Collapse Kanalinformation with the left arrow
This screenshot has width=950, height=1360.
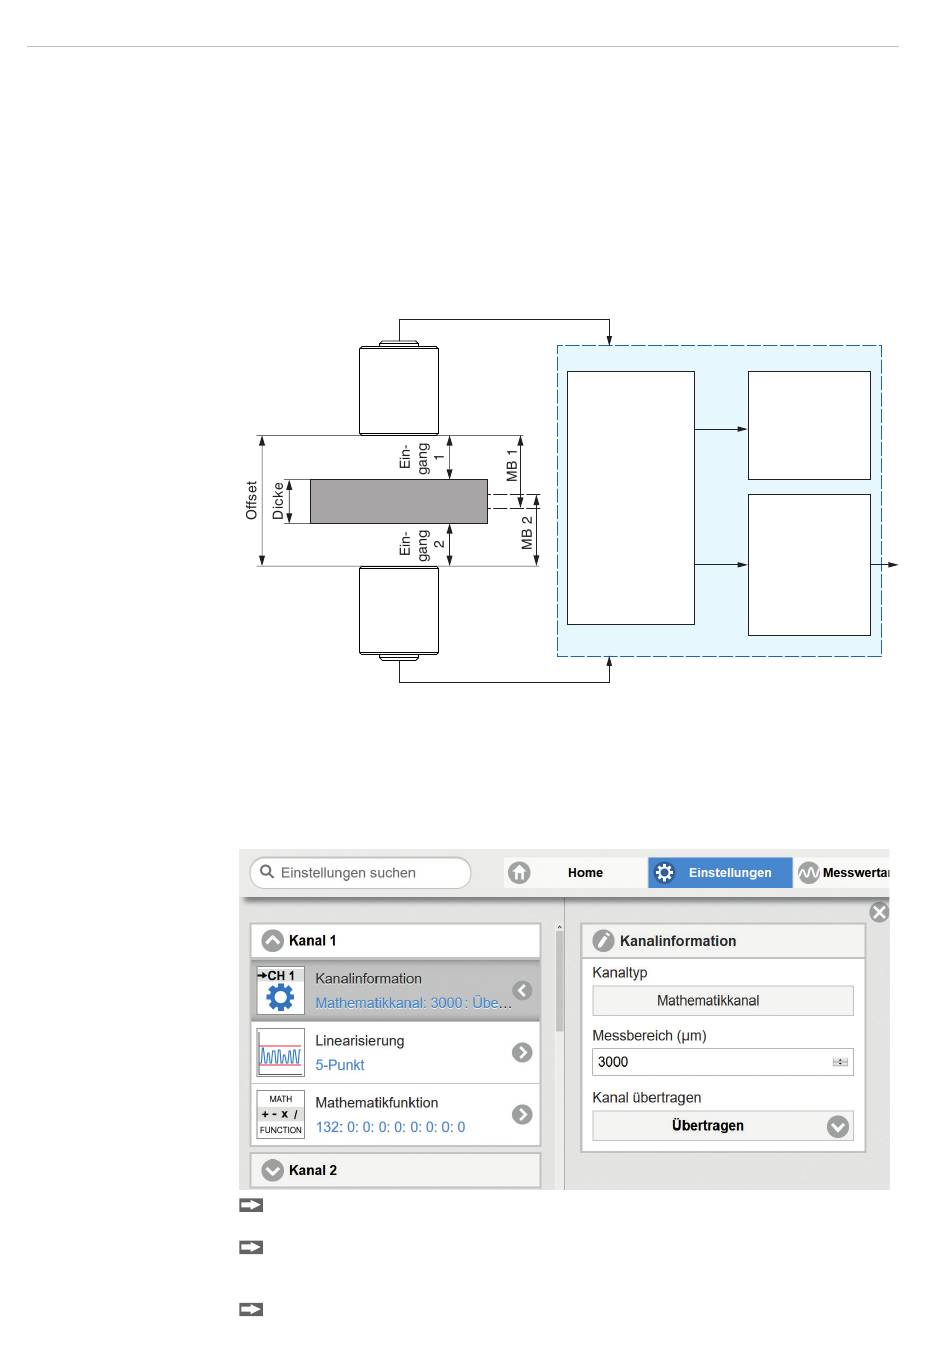pos(522,991)
